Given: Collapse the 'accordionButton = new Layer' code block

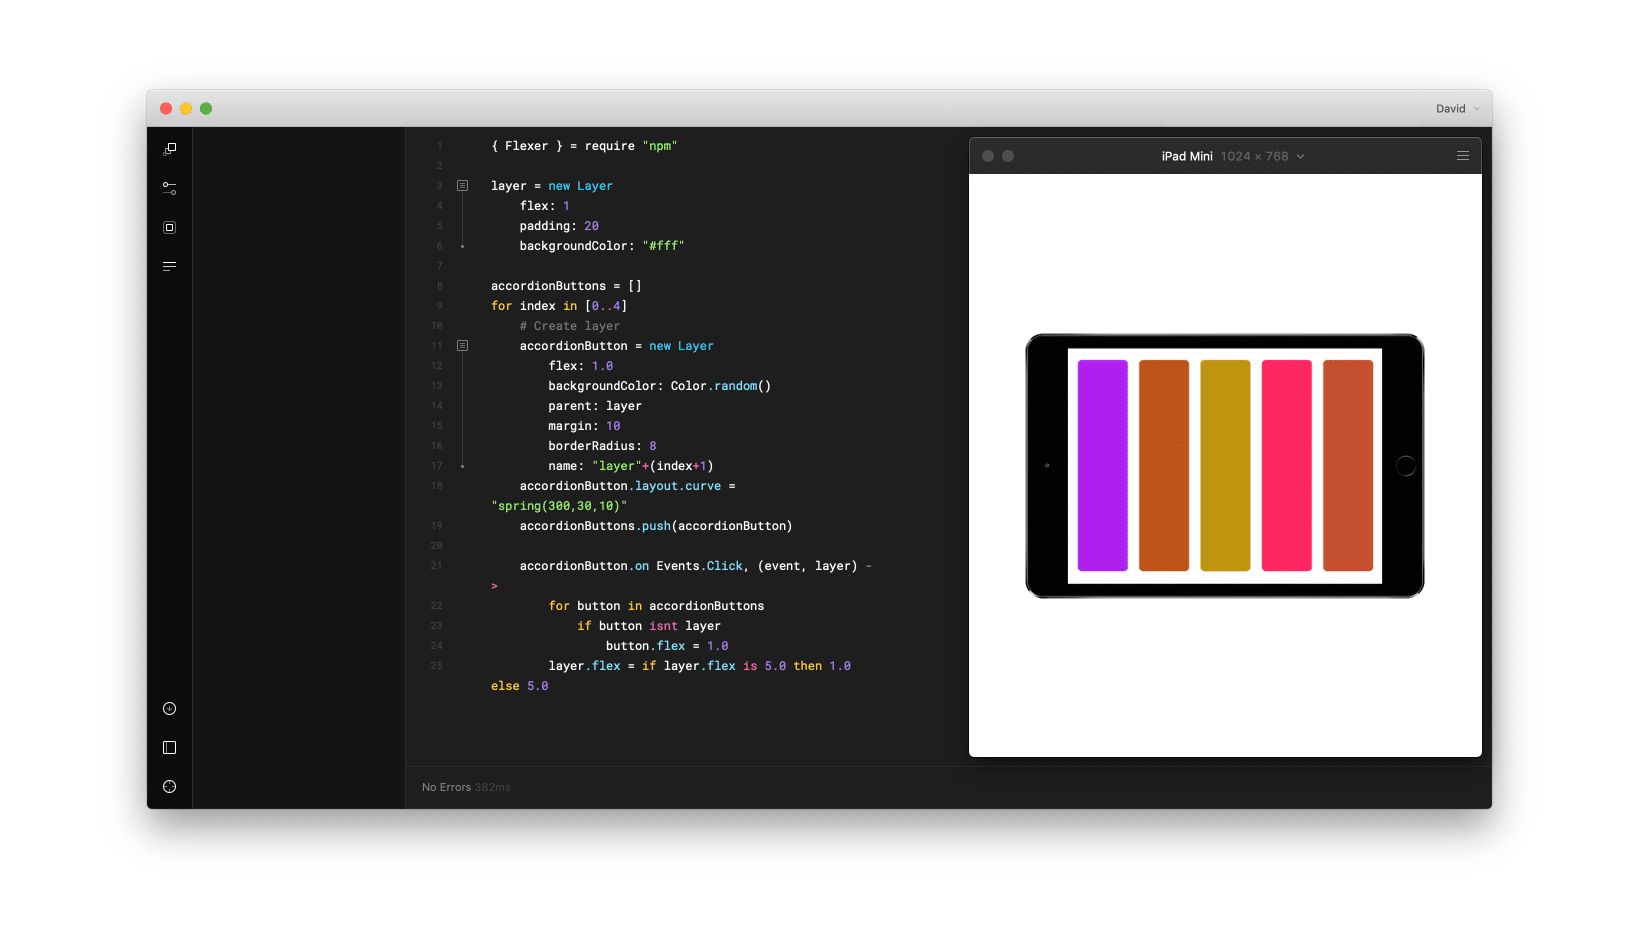Looking at the screenshot, I should 462,346.
